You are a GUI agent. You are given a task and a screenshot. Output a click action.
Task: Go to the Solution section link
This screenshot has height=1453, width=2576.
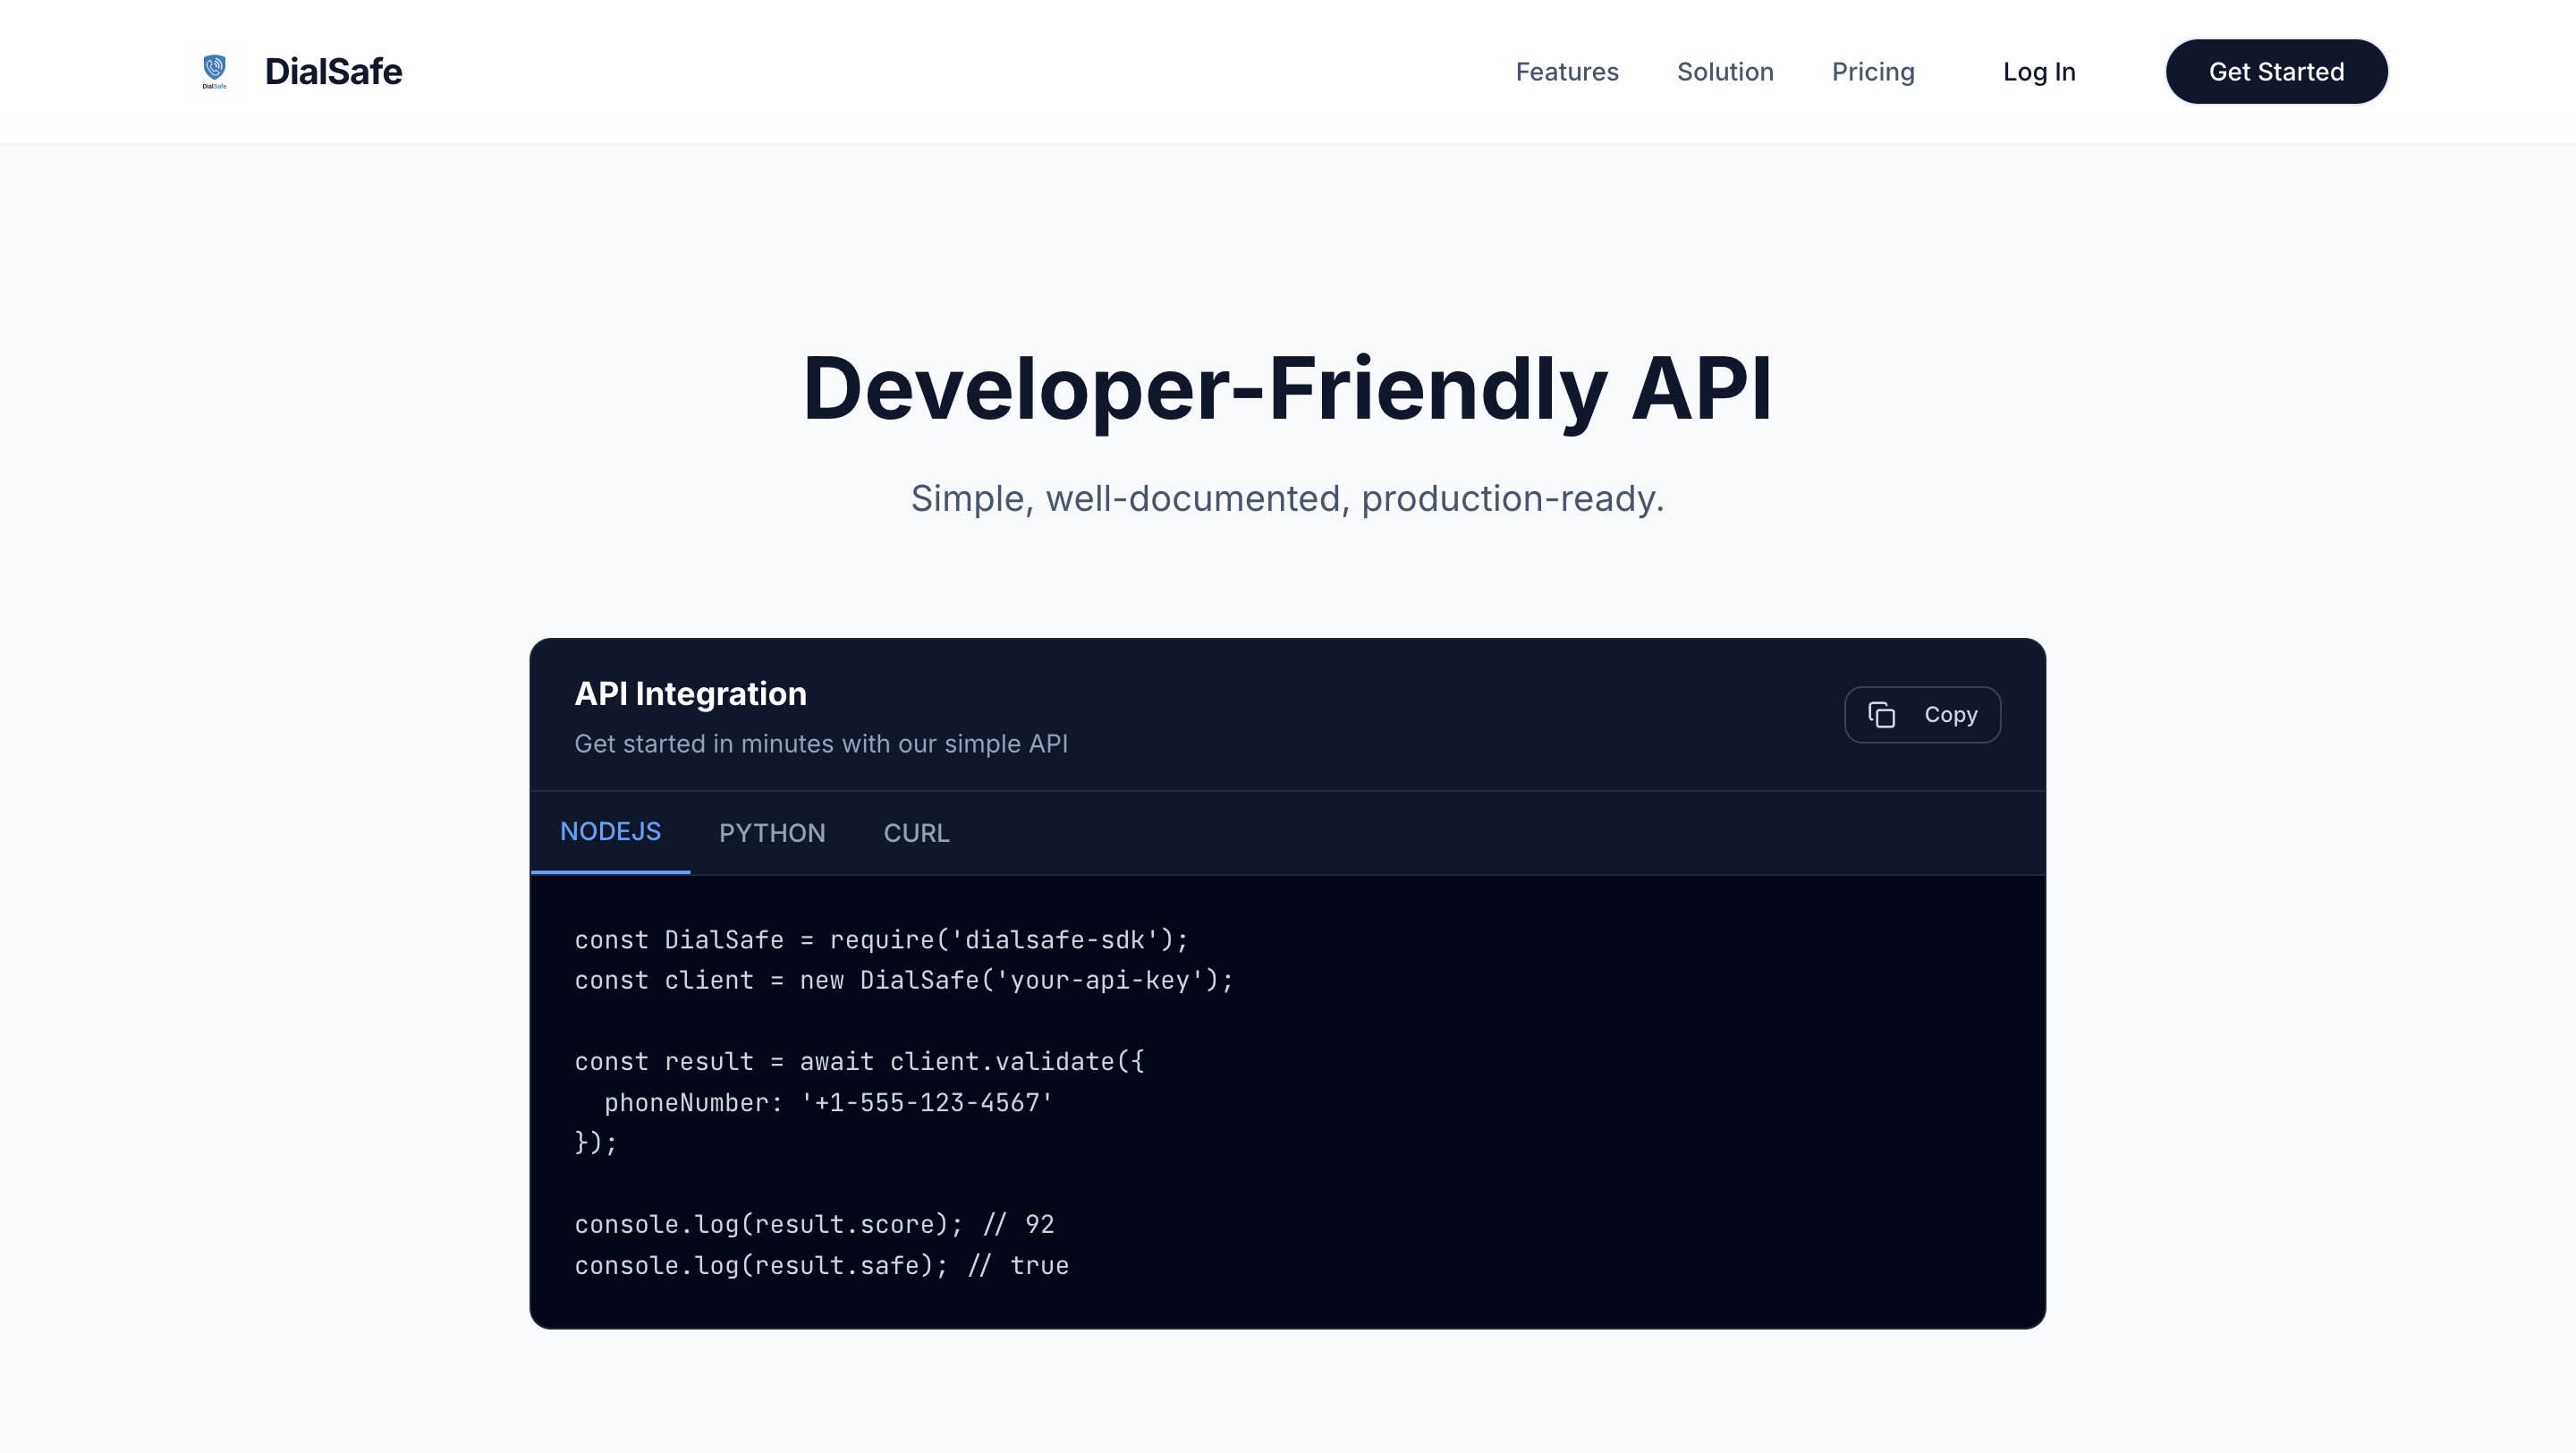tap(1724, 71)
